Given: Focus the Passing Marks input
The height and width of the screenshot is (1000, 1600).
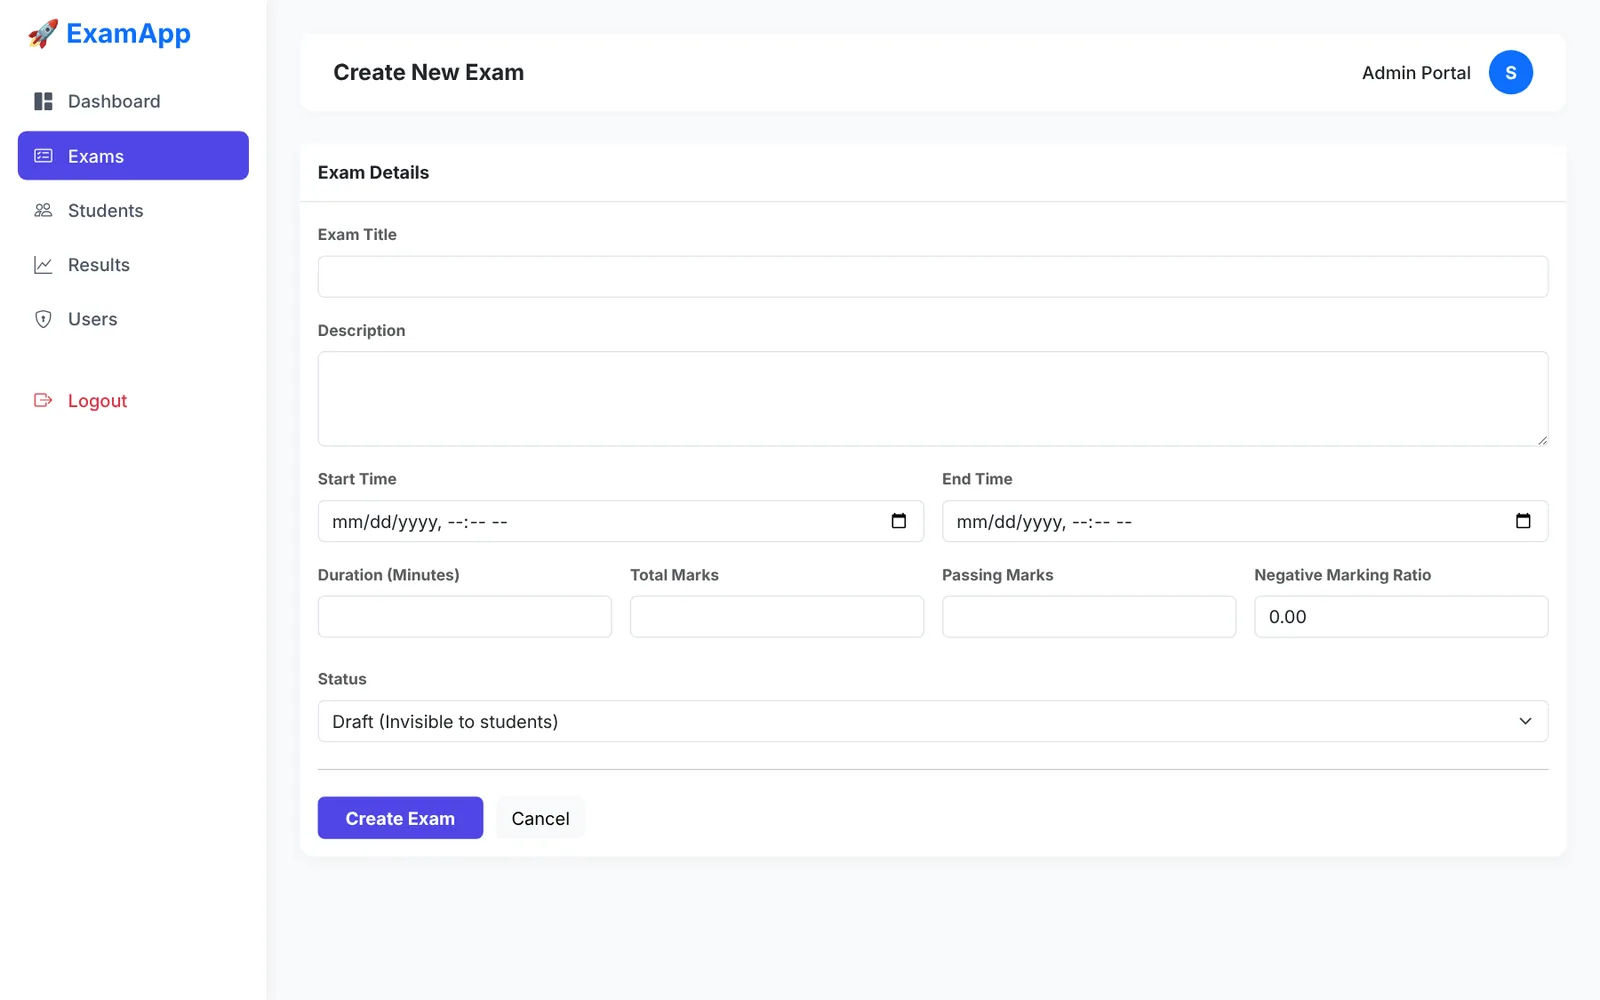Looking at the screenshot, I should click(1089, 617).
